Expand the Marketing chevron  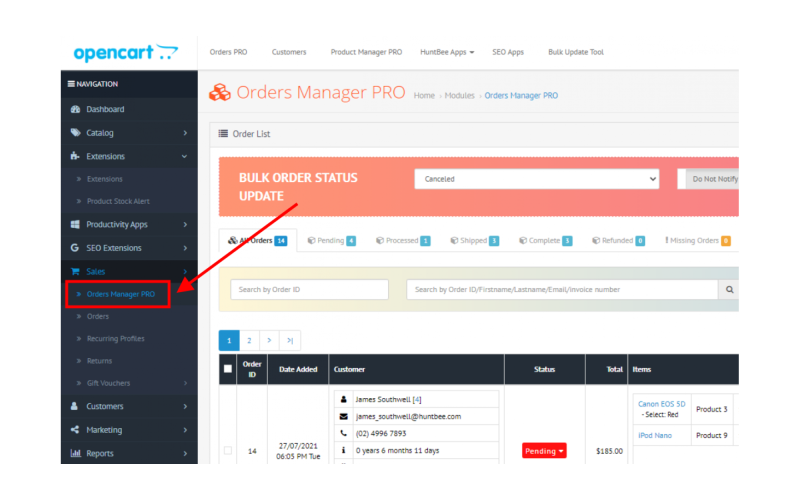pyautogui.click(x=185, y=430)
